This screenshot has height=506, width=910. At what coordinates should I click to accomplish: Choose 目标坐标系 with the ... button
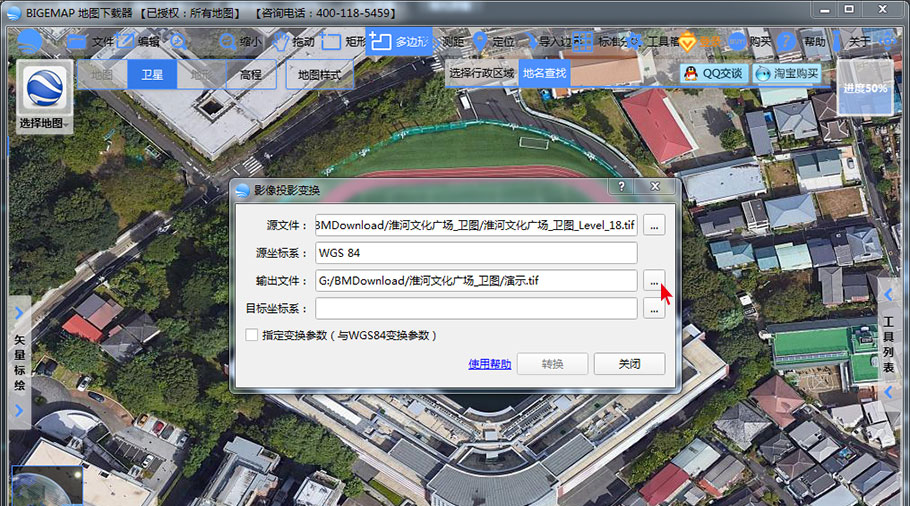click(x=654, y=309)
